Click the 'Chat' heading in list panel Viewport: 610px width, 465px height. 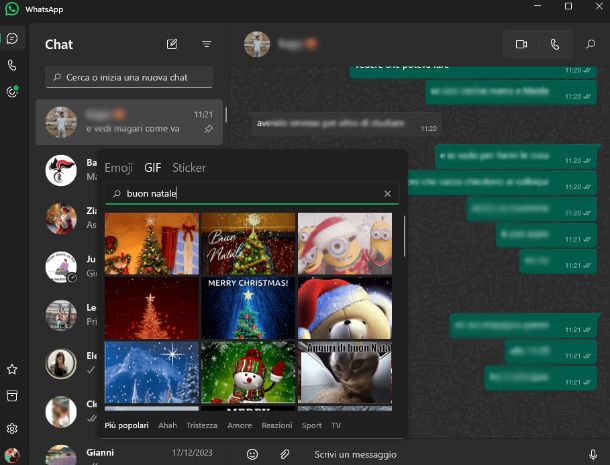tap(59, 44)
